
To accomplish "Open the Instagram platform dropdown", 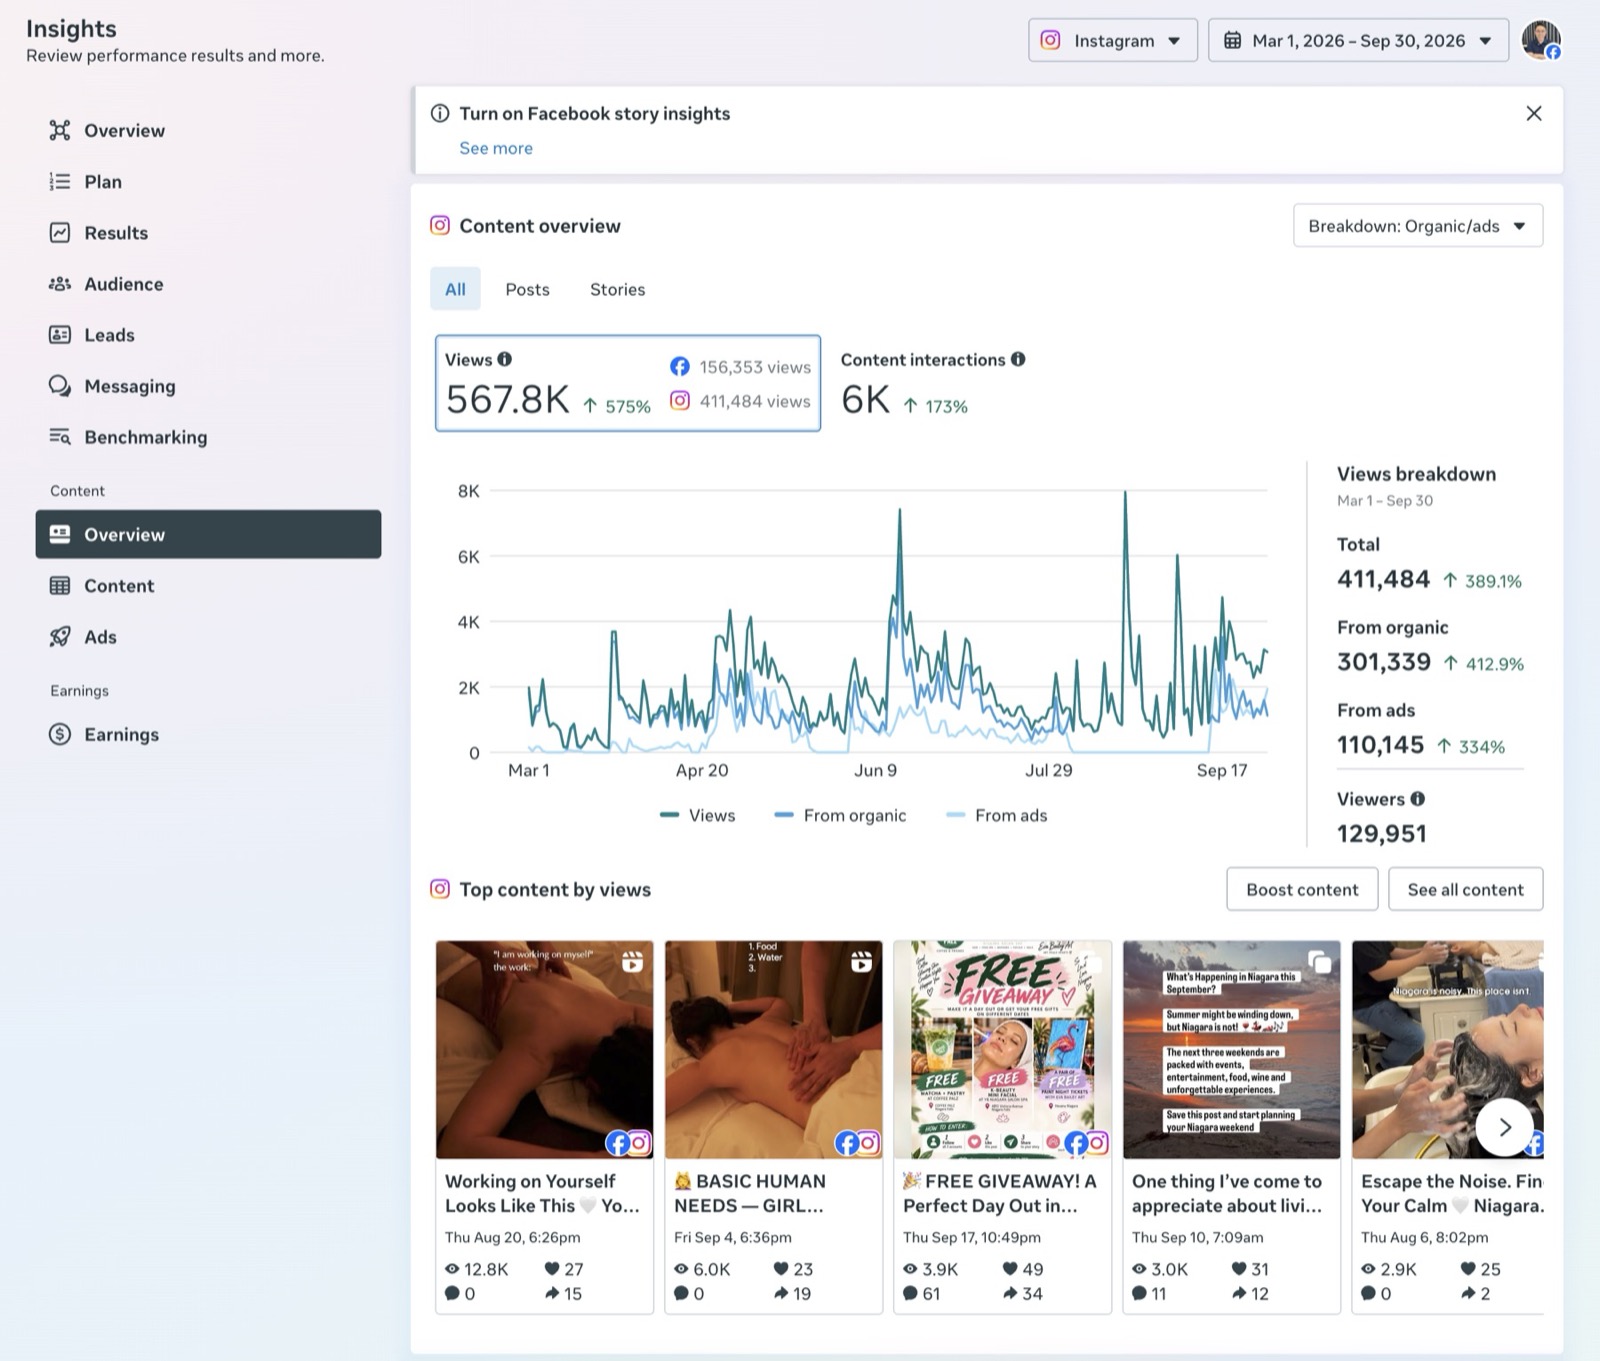I will click(x=1113, y=41).
